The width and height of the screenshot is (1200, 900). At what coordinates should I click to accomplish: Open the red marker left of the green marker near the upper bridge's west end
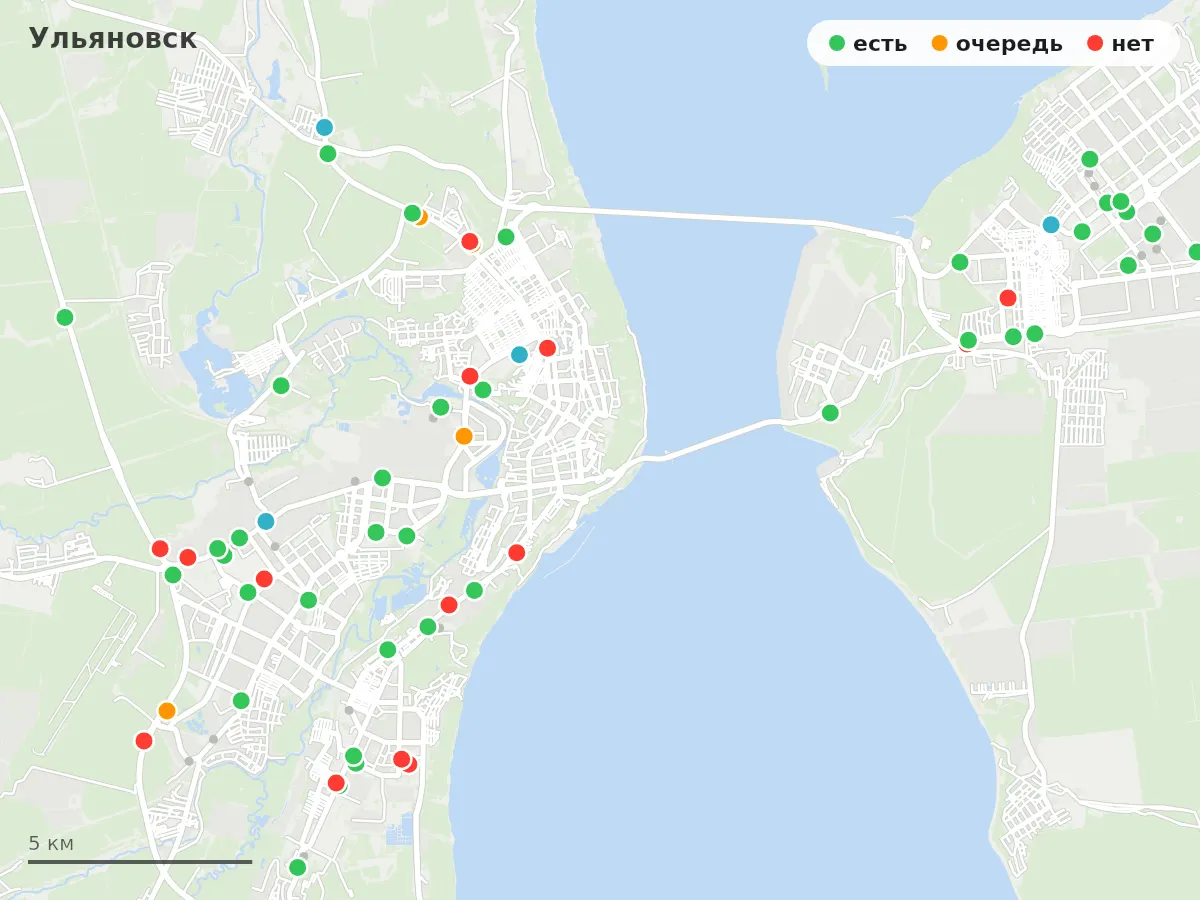[x=470, y=241]
